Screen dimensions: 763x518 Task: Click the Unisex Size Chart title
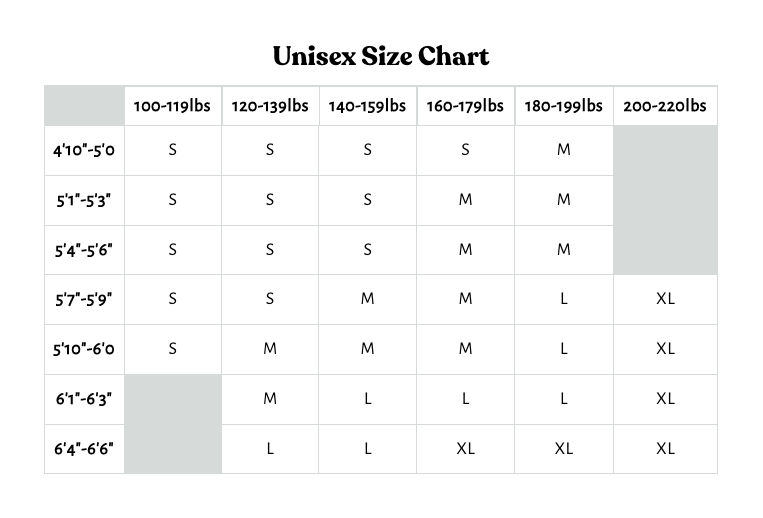[x=381, y=56]
